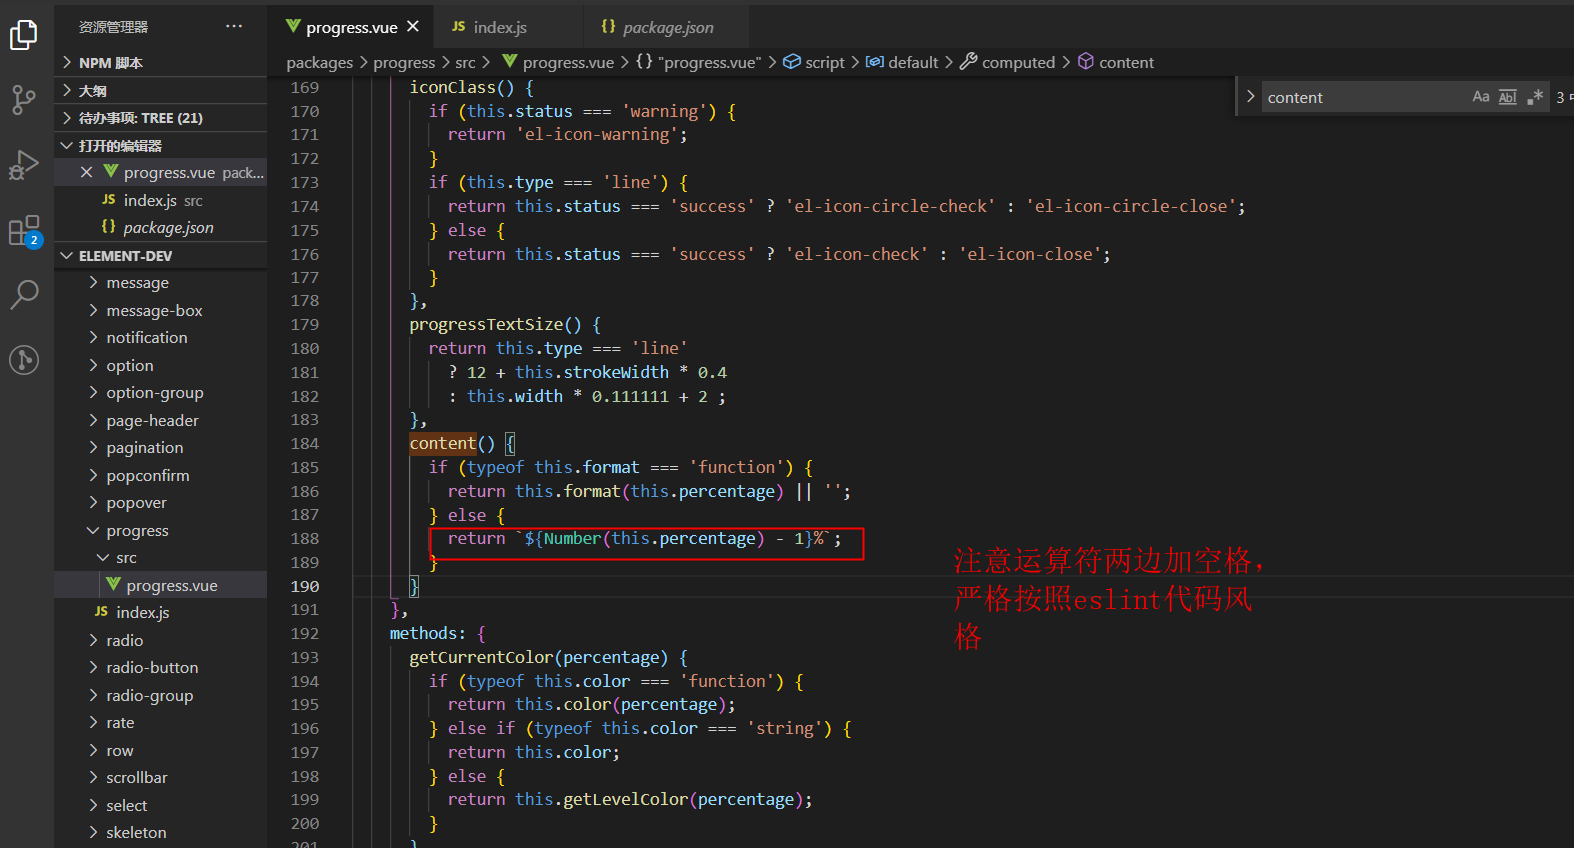Expand the popover folder

[160, 503]
